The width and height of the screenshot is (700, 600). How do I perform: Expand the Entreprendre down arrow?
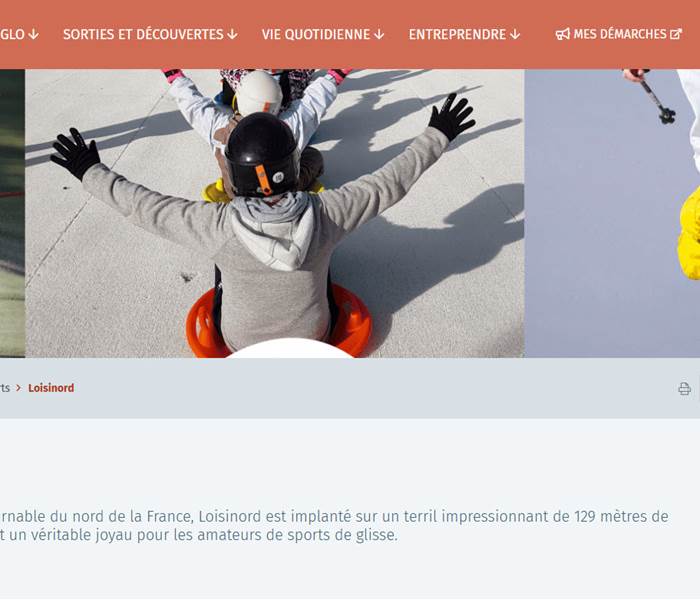515,34
